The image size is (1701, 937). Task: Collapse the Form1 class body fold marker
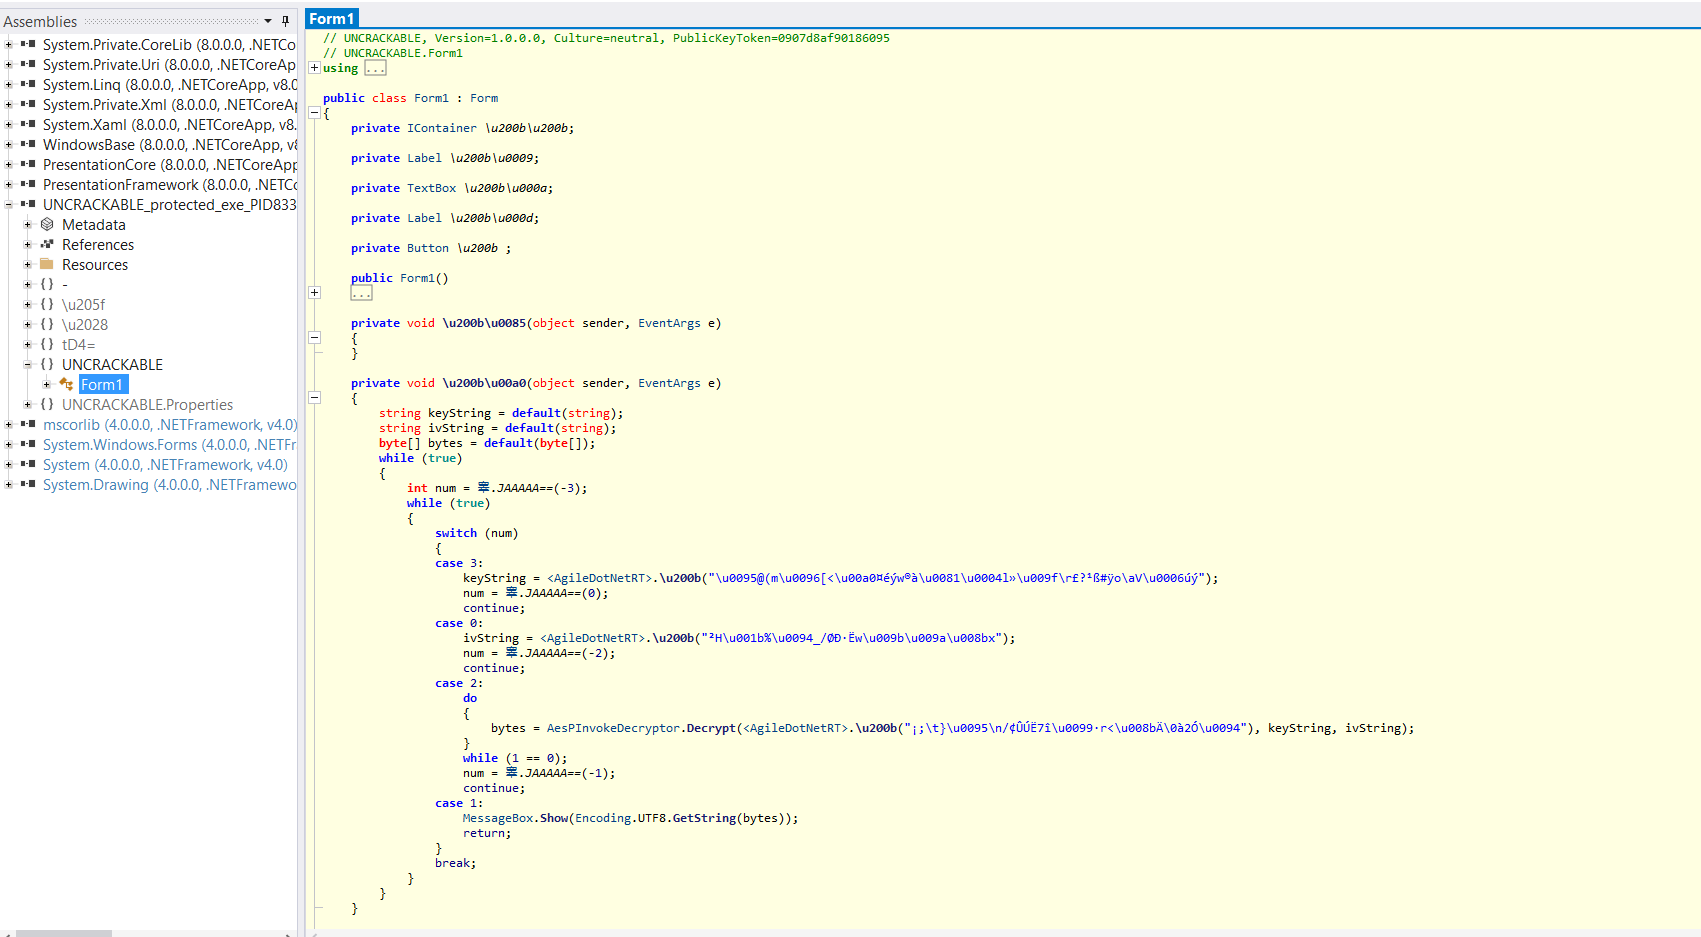click(314, 113)
